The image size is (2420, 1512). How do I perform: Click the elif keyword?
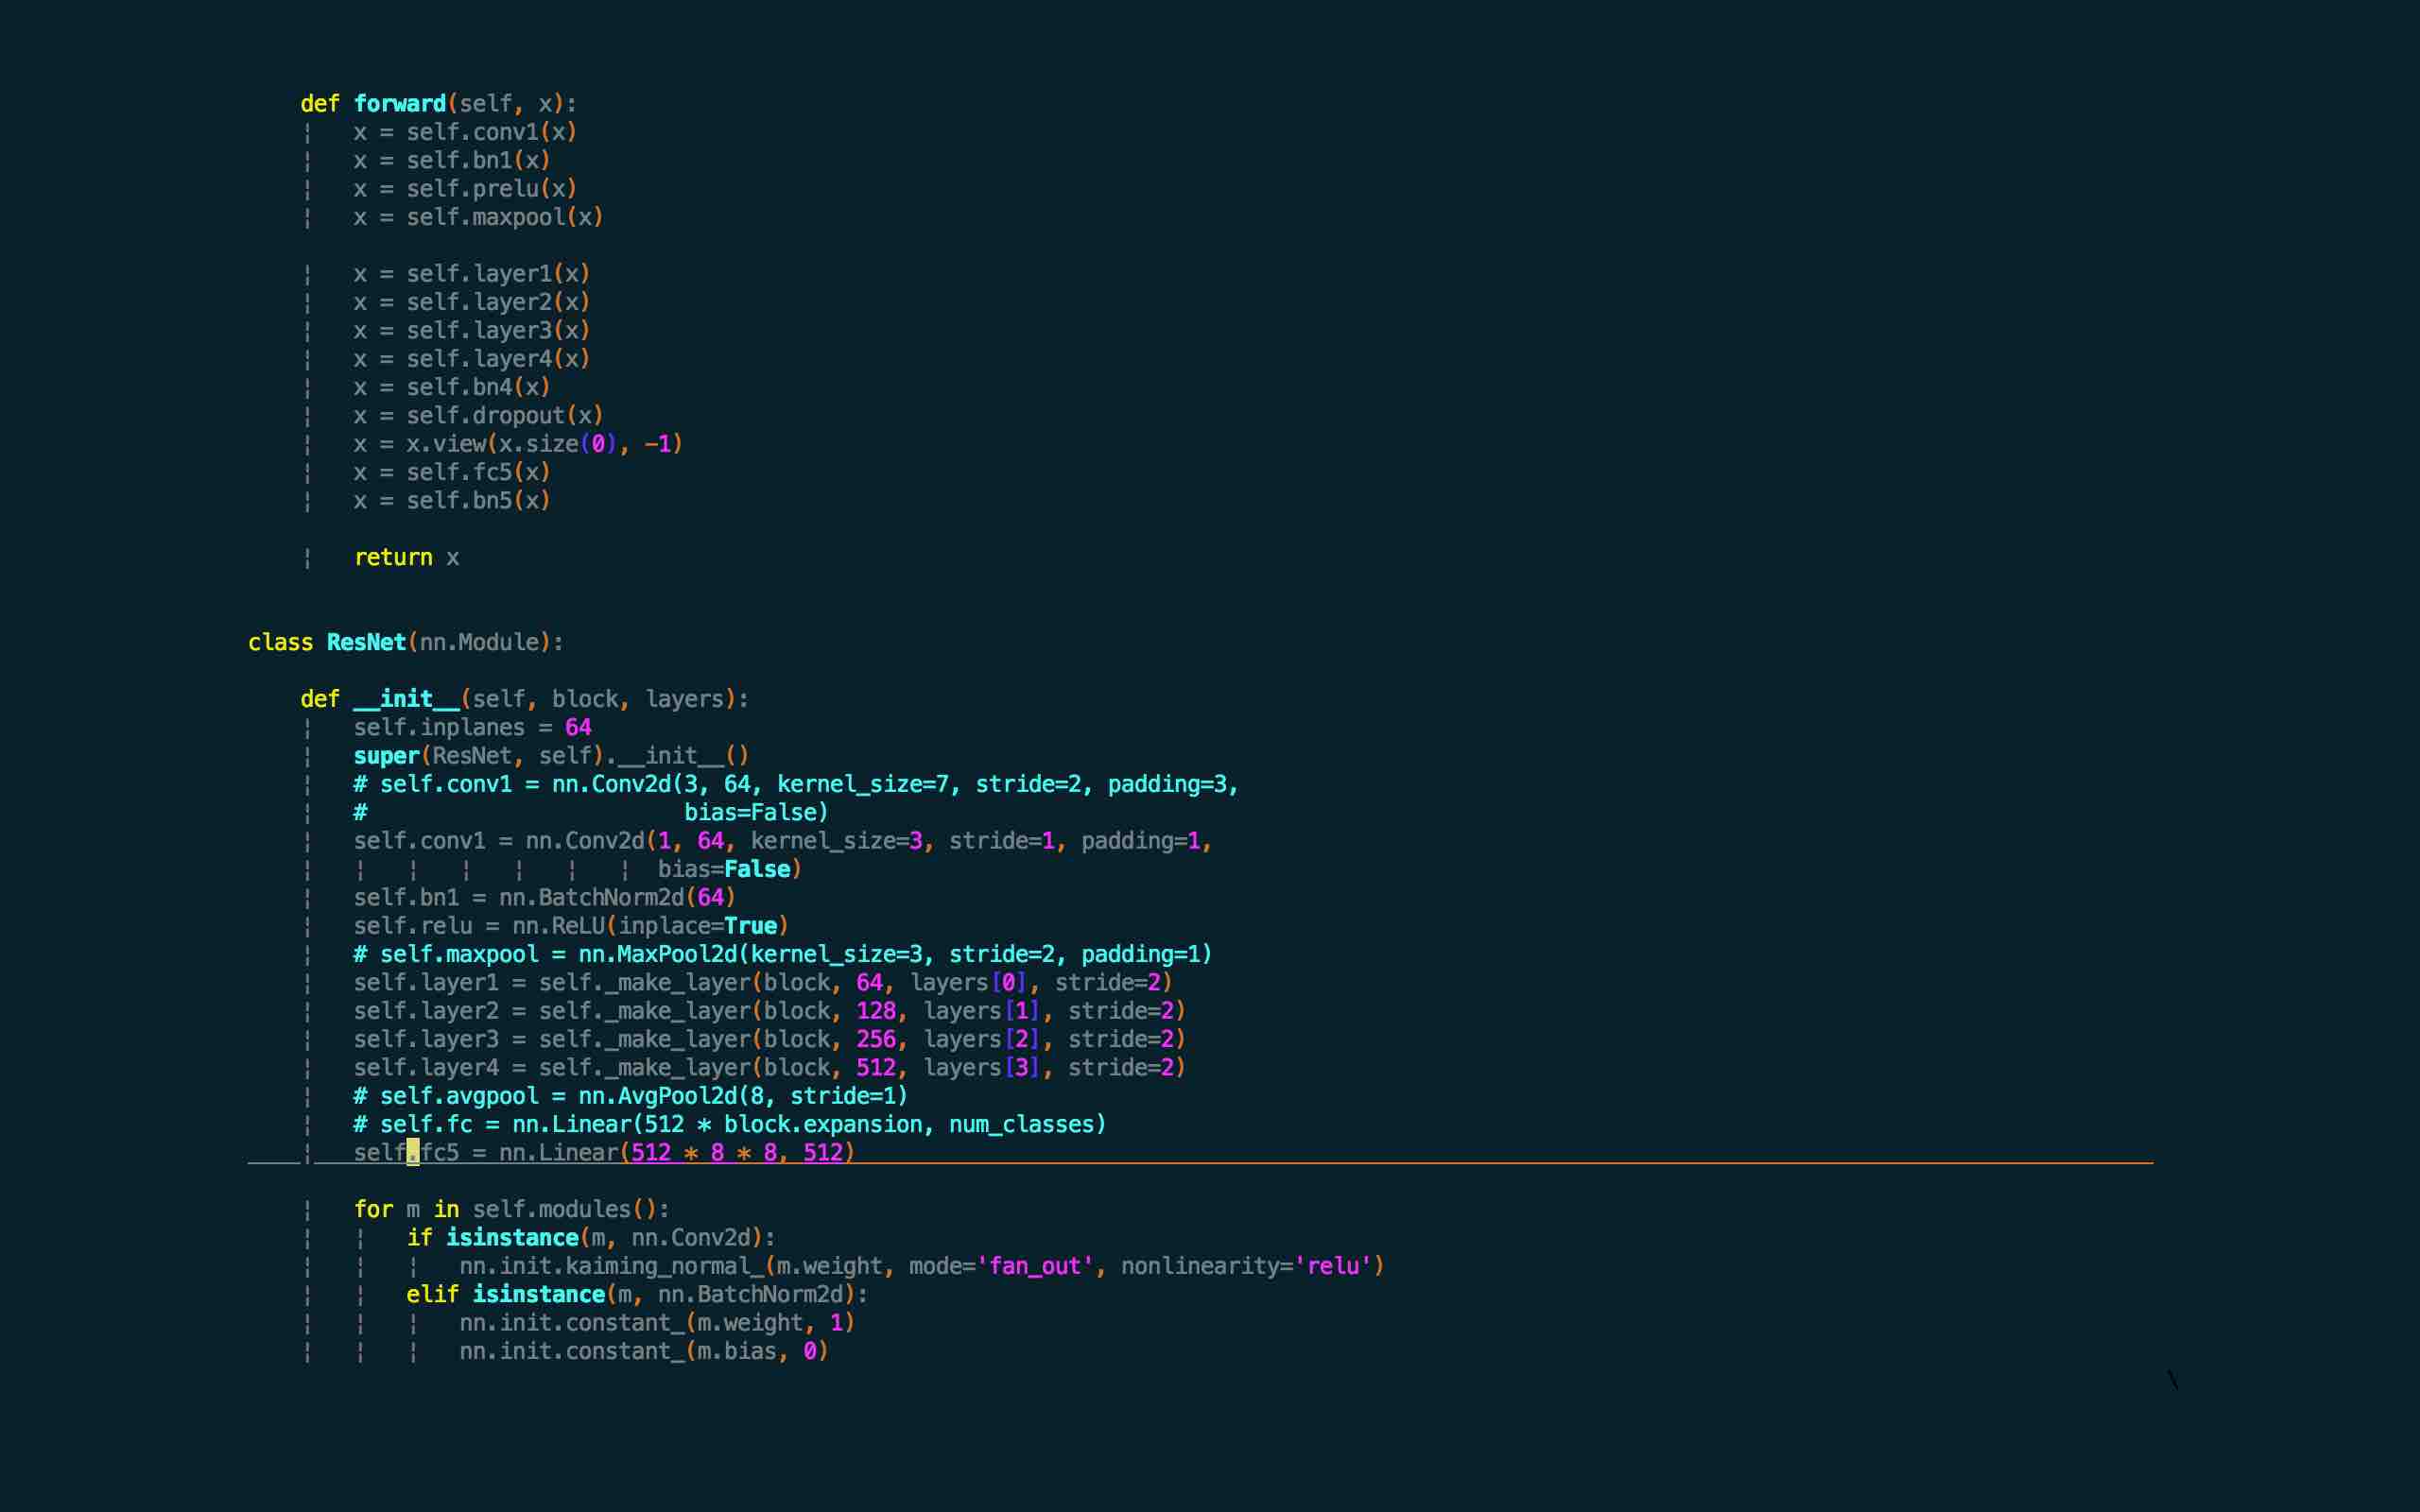click(x=432, y=1294)
